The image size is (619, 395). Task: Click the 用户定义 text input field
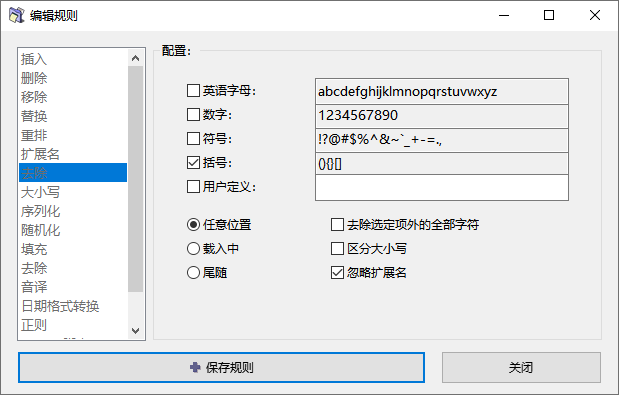pyautogui.click(x=442, y=188)
